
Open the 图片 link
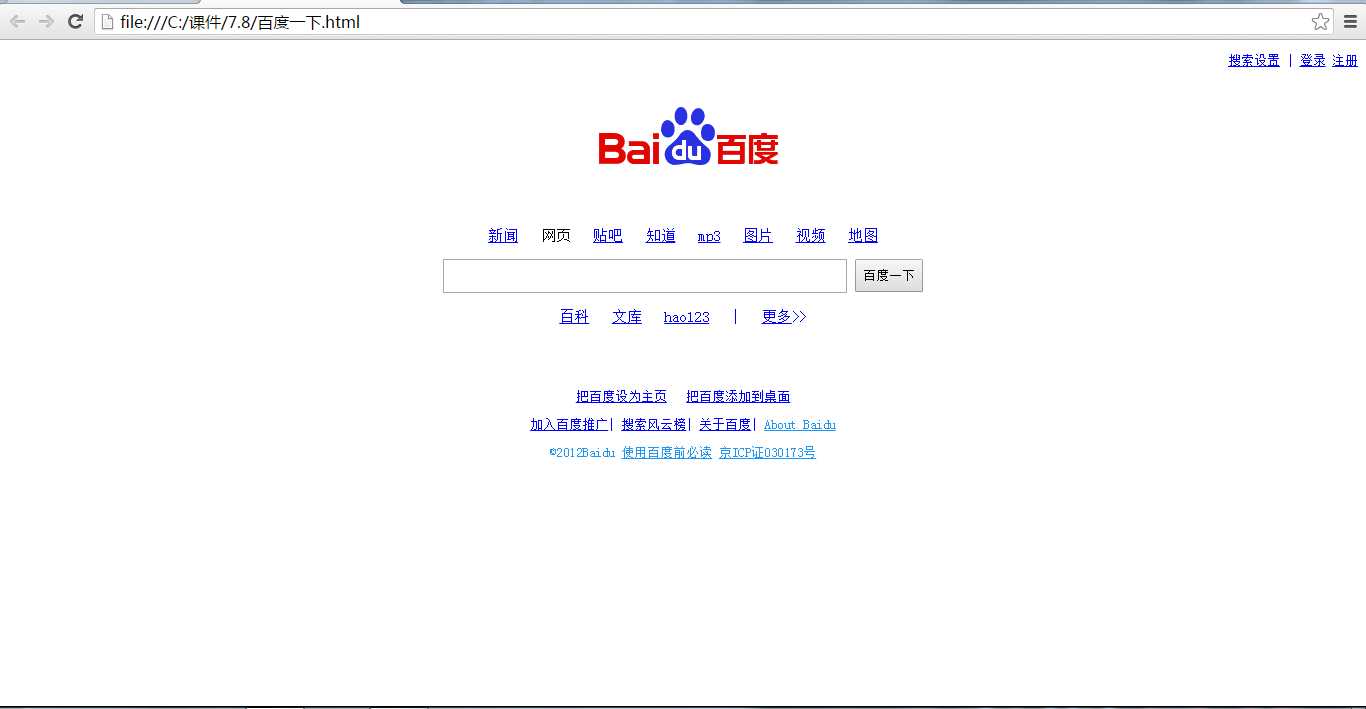[758, 236]
